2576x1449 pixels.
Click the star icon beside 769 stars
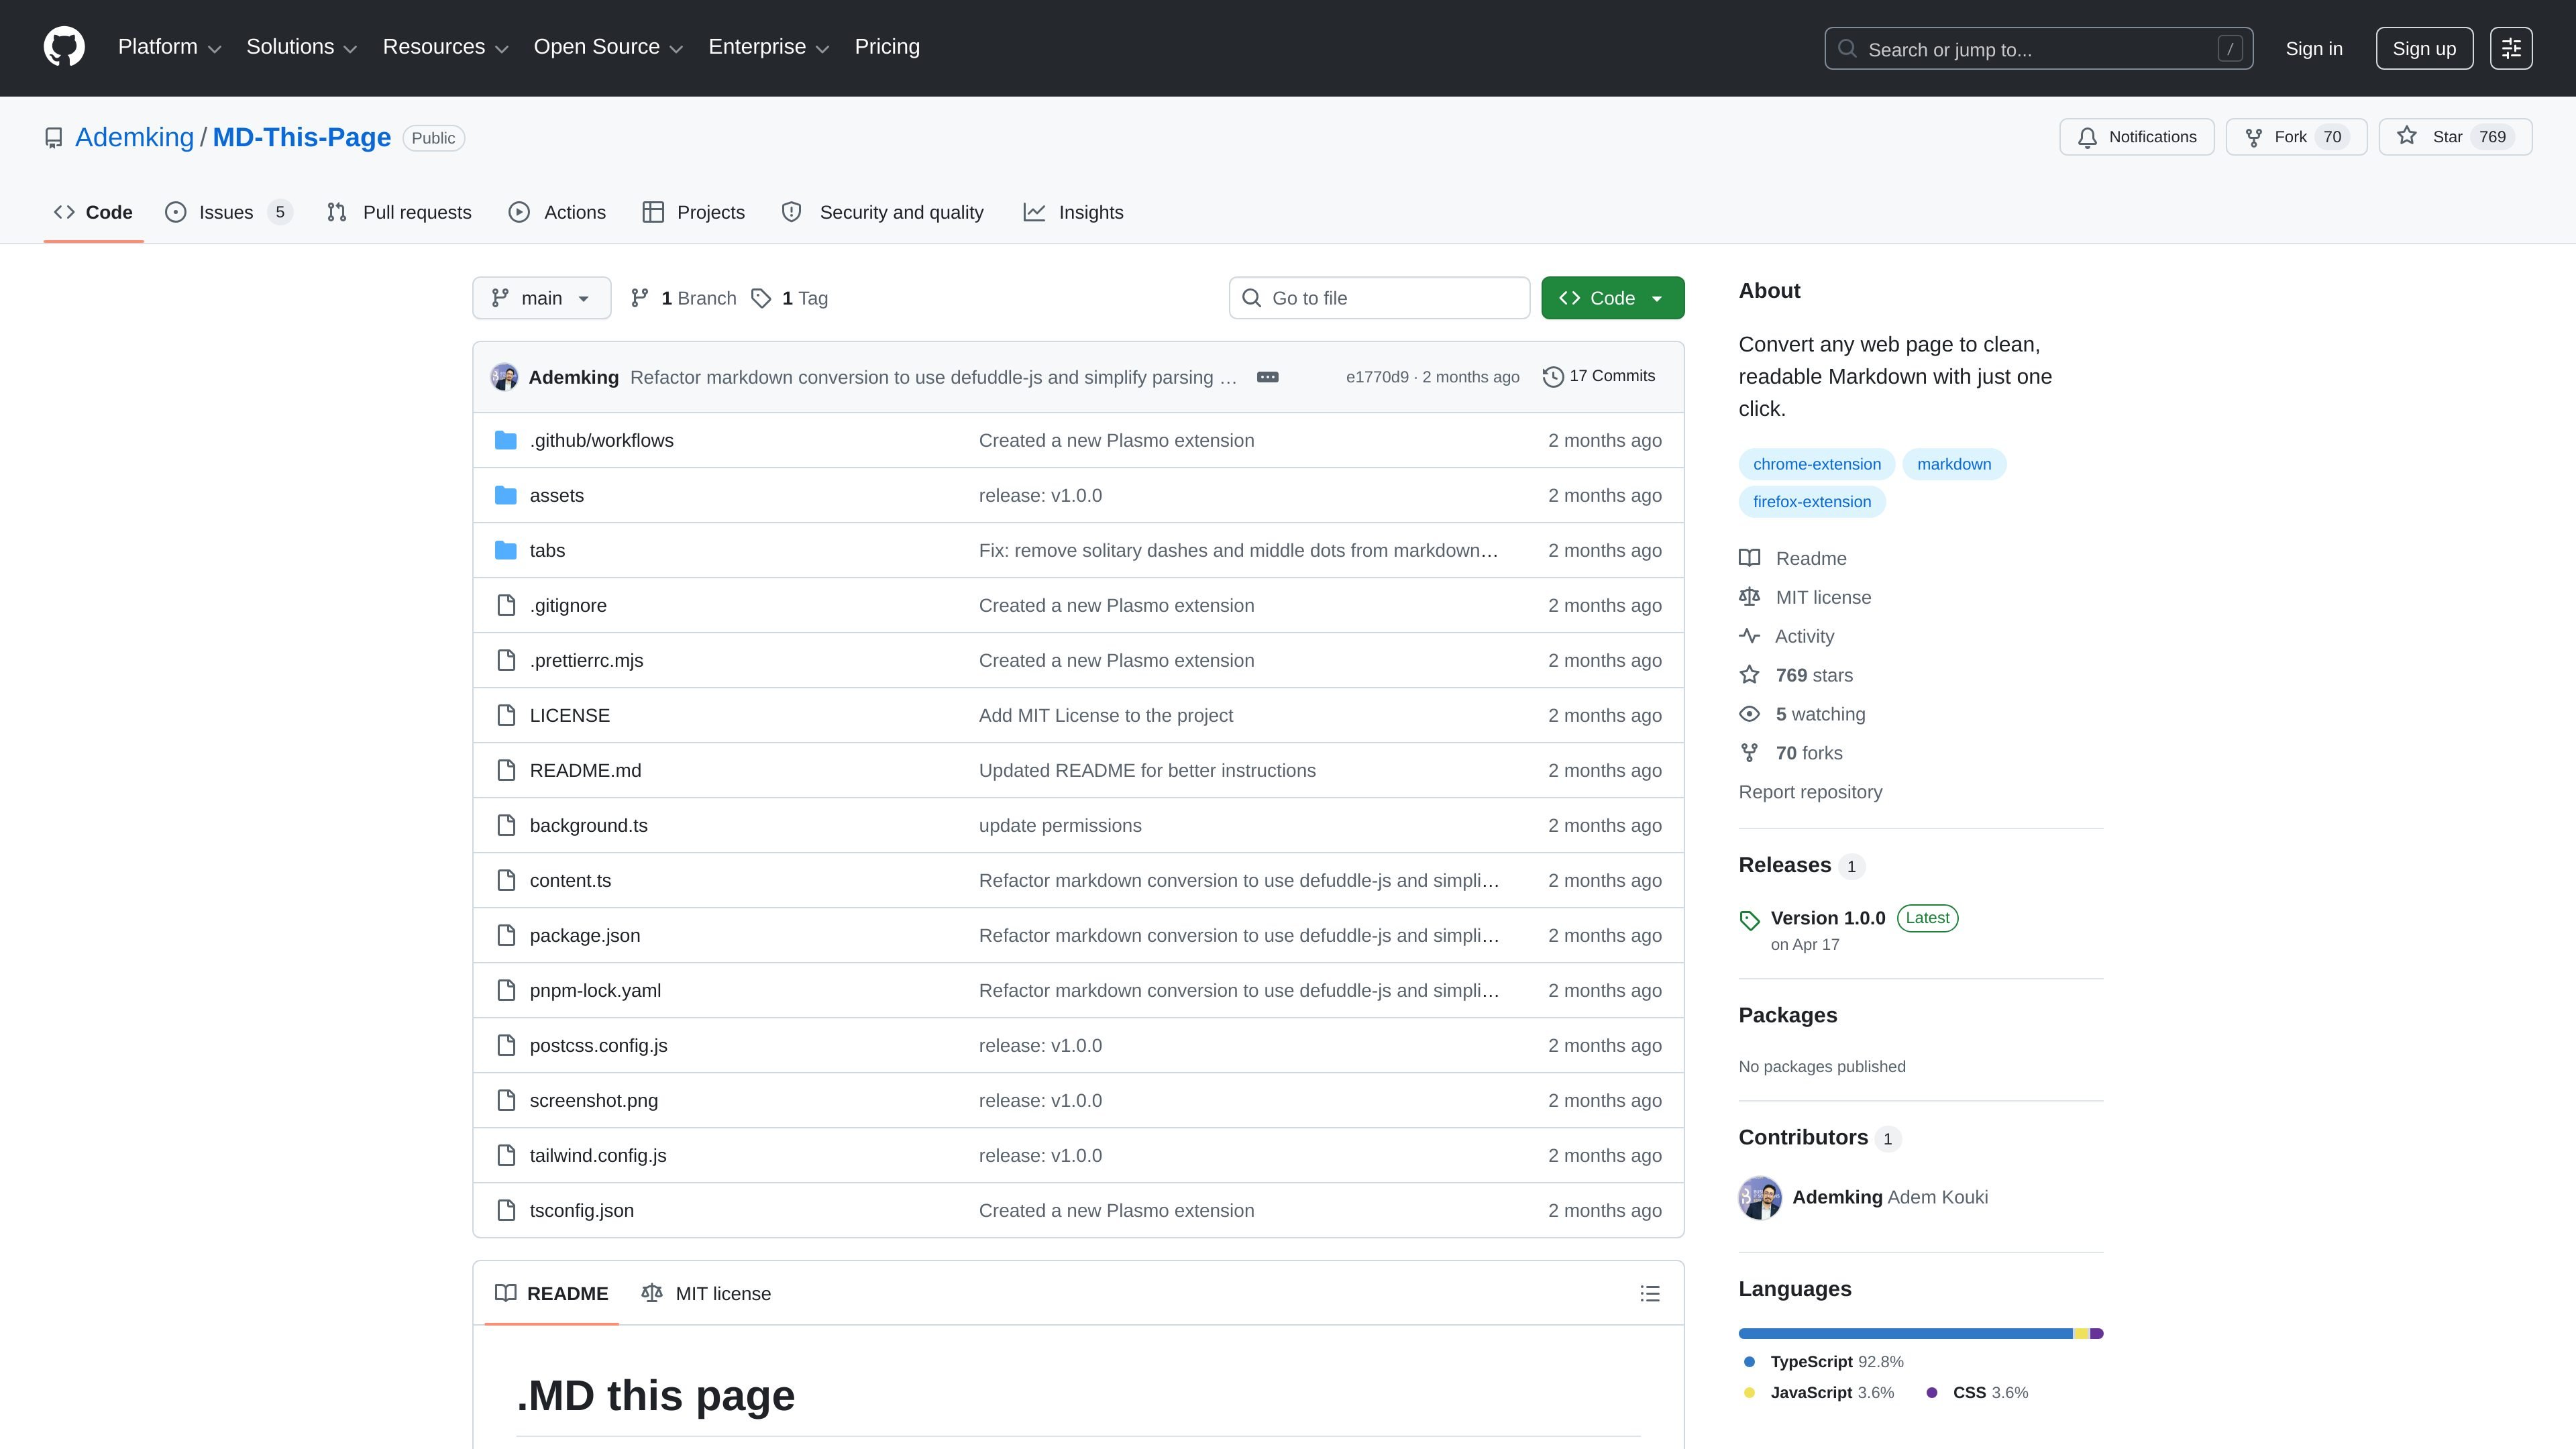1749,675
